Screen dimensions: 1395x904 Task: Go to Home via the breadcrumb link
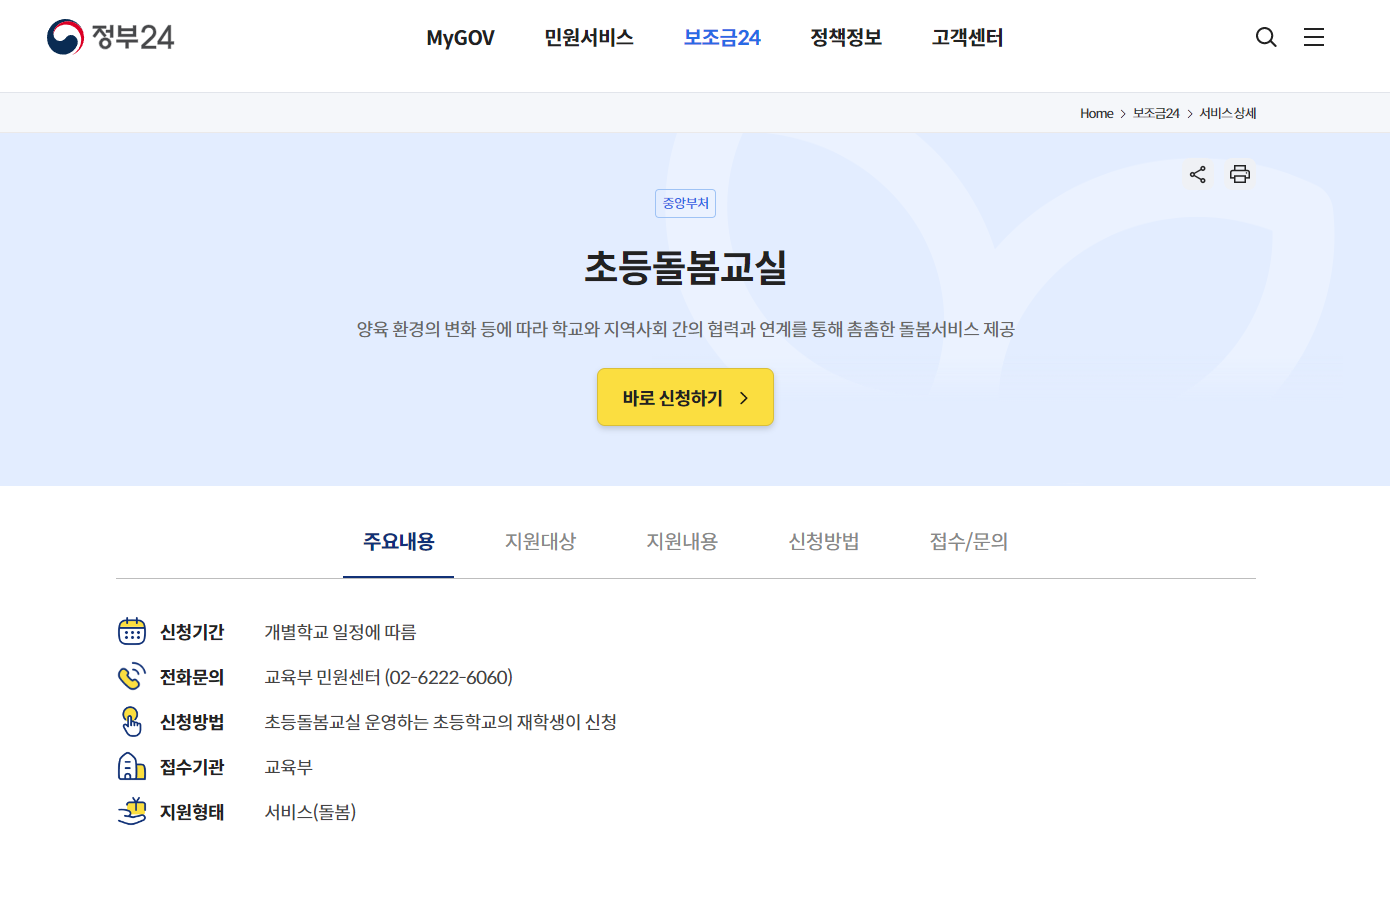click(x=1096, y=113)
